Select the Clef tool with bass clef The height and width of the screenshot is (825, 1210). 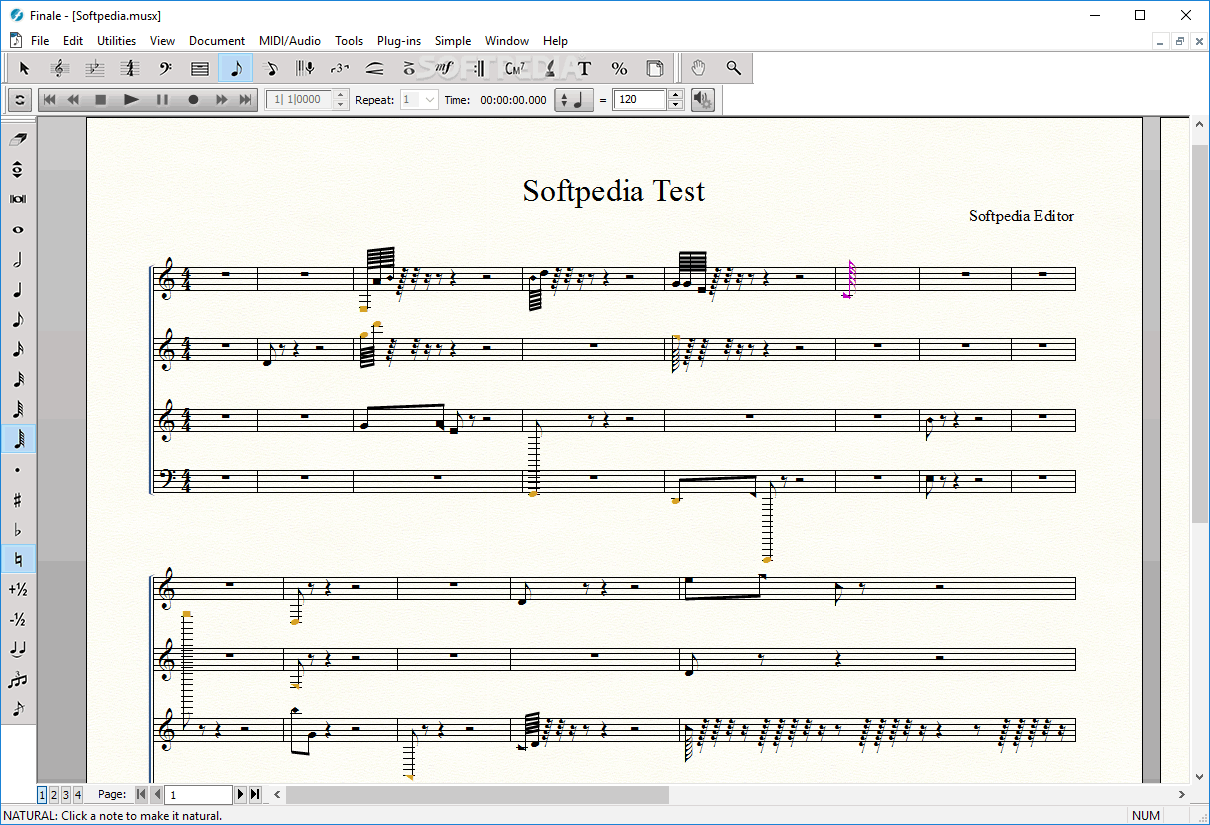click(165, 68)
